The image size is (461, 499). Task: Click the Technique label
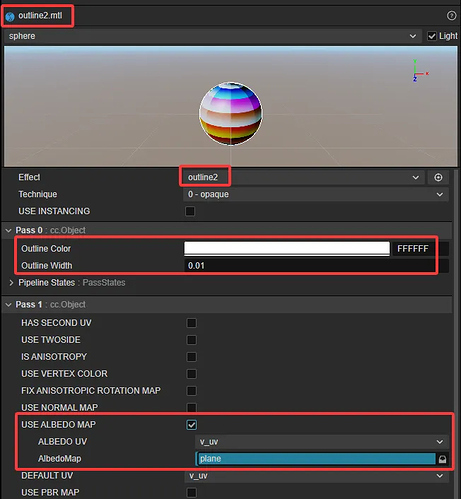pos(38,194)
